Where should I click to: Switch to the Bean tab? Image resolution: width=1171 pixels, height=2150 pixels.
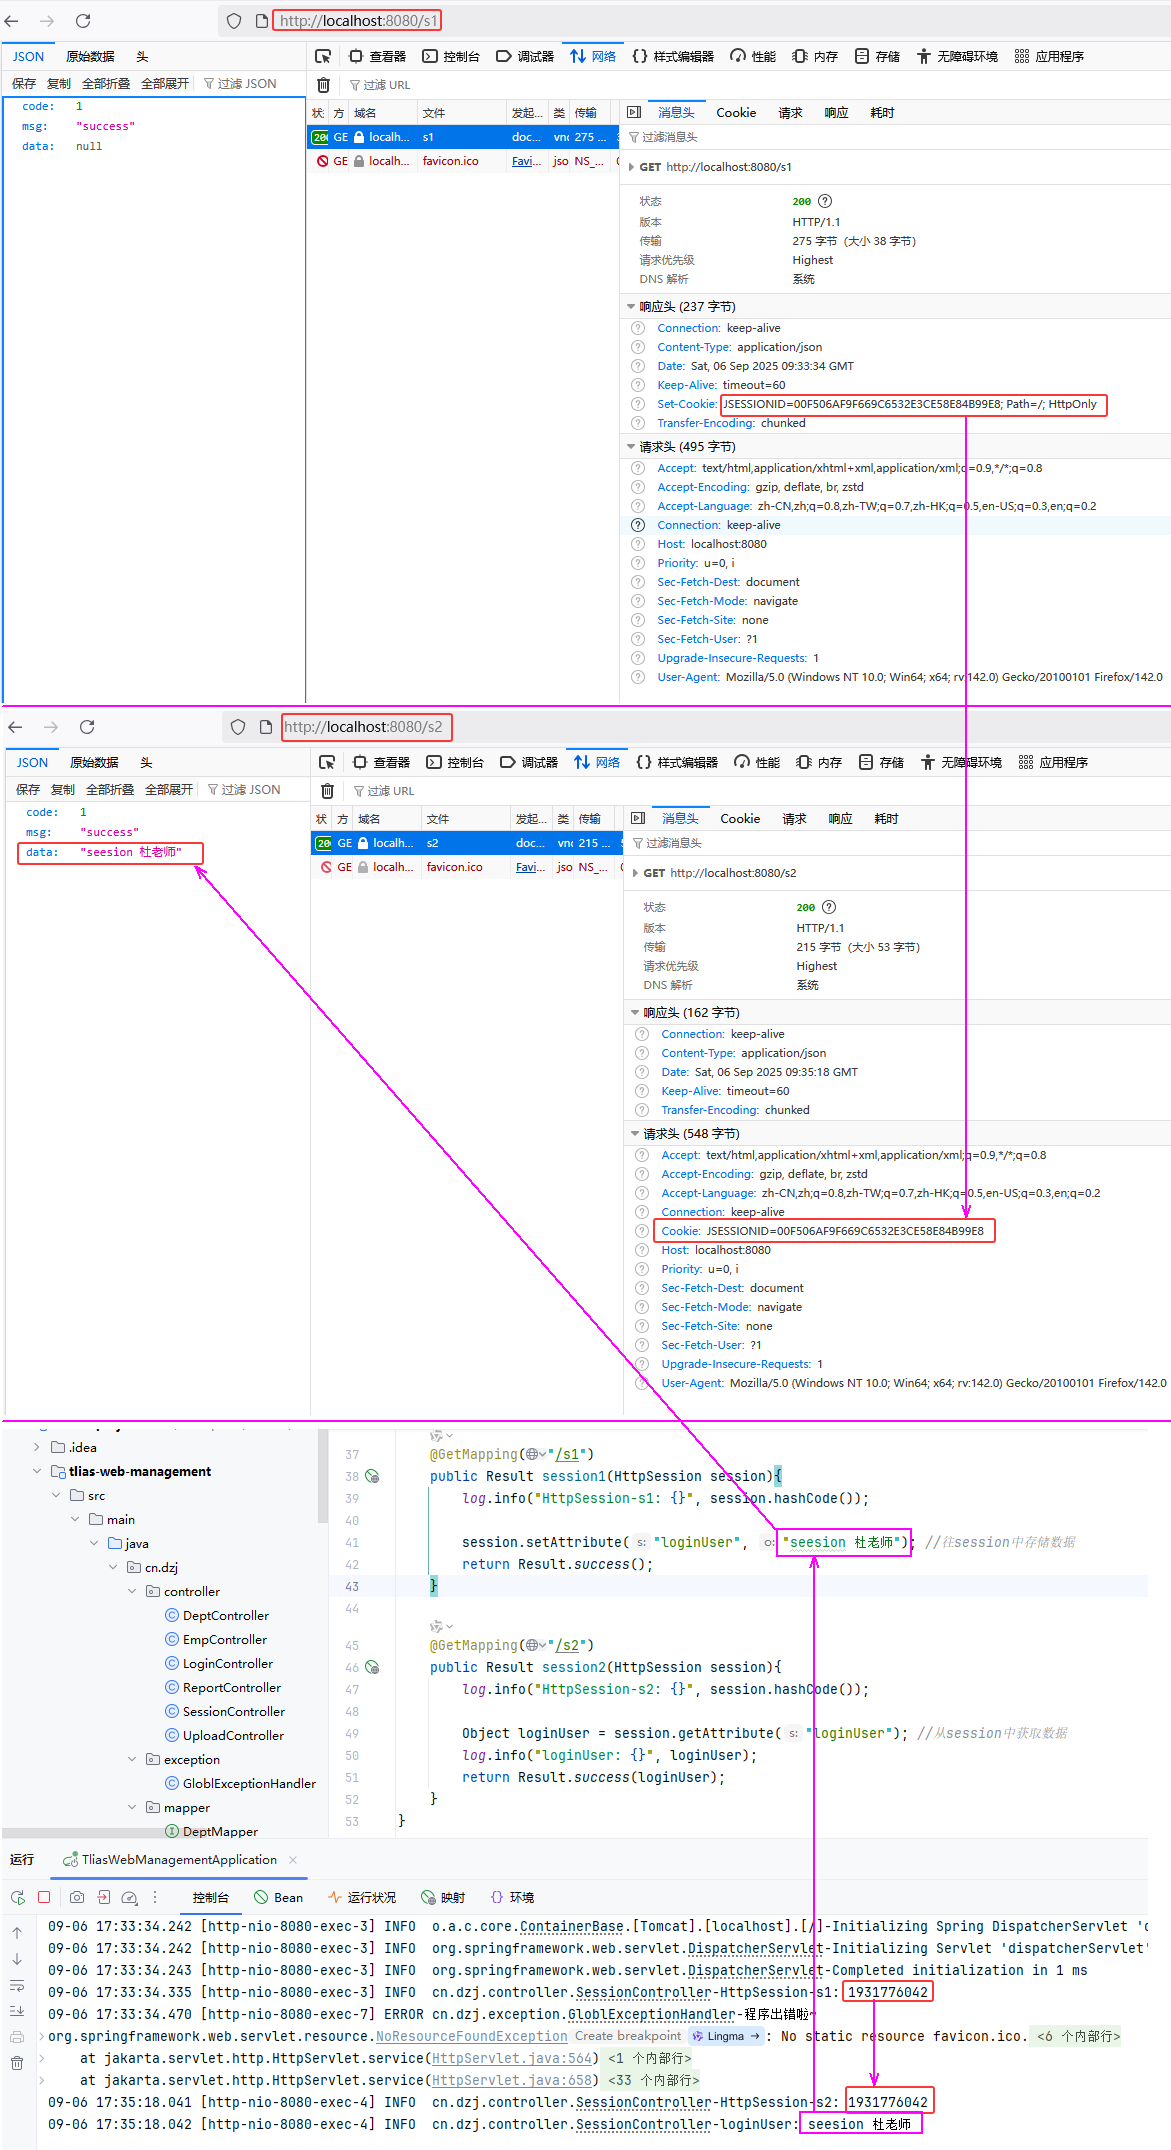click(x=278, y=1897)
